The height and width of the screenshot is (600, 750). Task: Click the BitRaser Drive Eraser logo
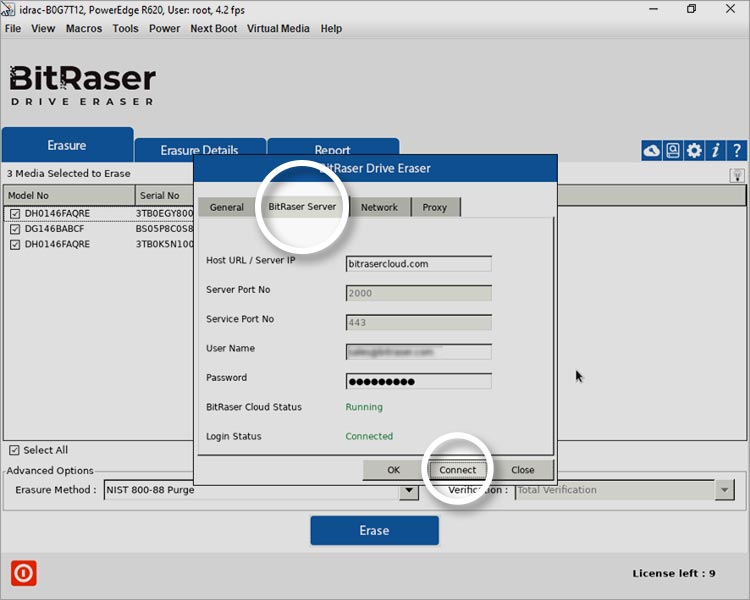[x=82, y=85]
